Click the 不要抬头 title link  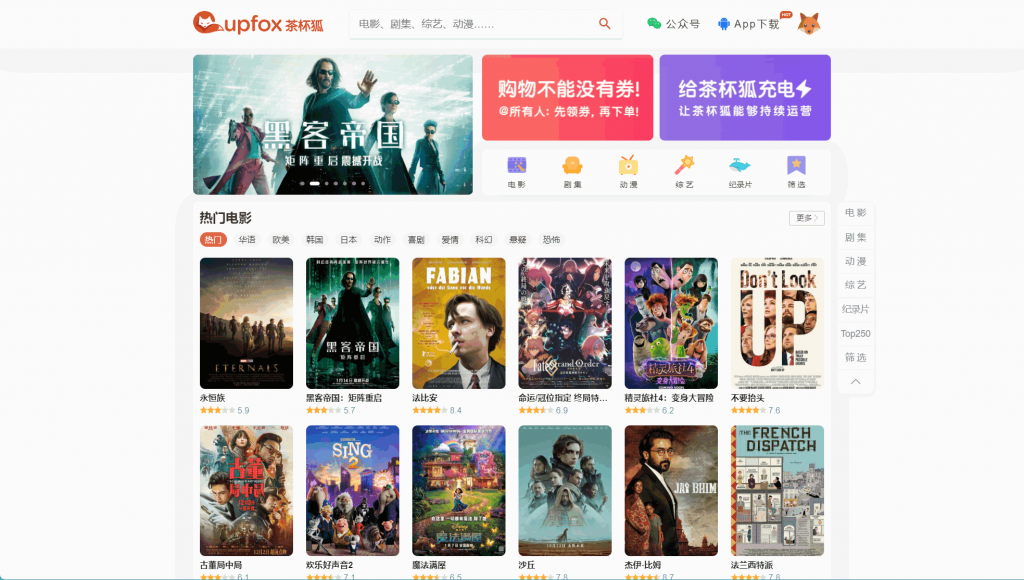coord(748,398)
